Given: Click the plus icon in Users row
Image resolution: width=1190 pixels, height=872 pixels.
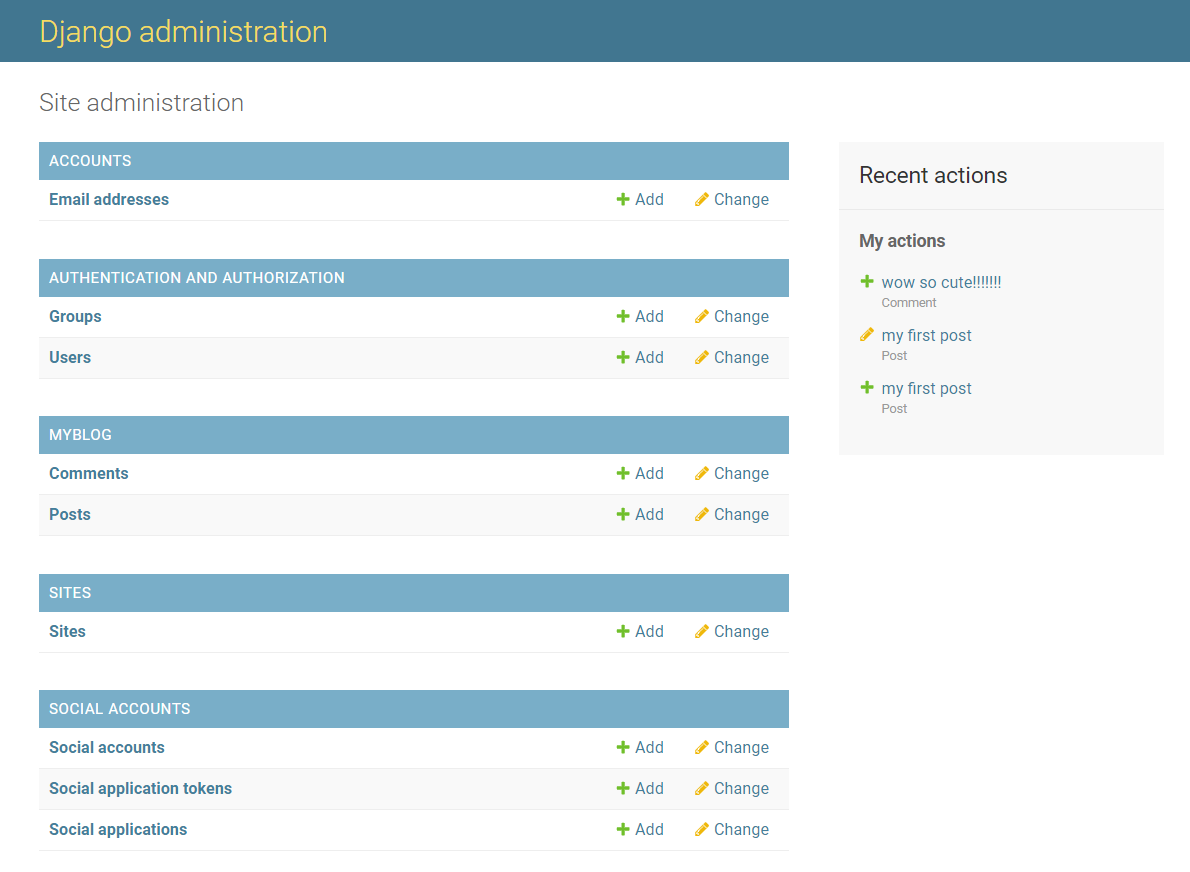Looking at the screenshot, I should tap(623, 357).
